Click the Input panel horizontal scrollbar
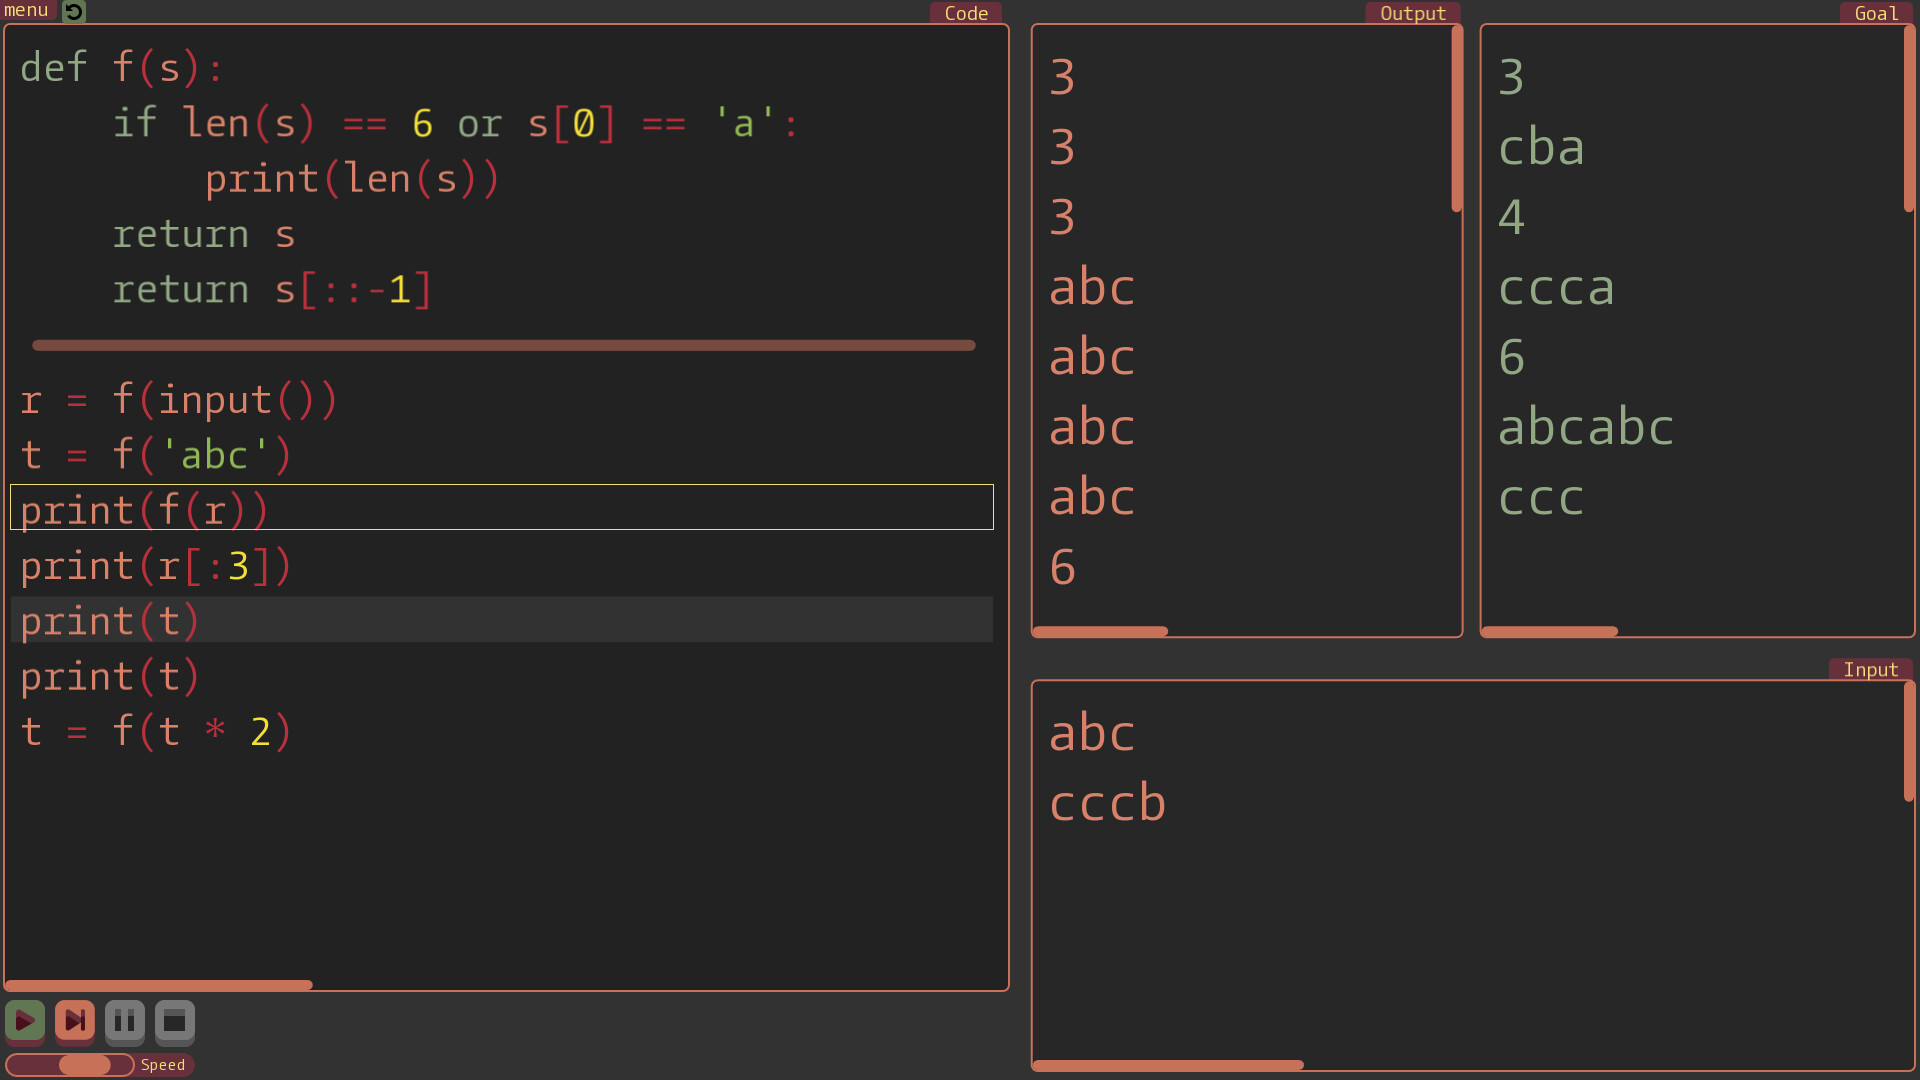1920x1080 pixels. point(1168,1064)
